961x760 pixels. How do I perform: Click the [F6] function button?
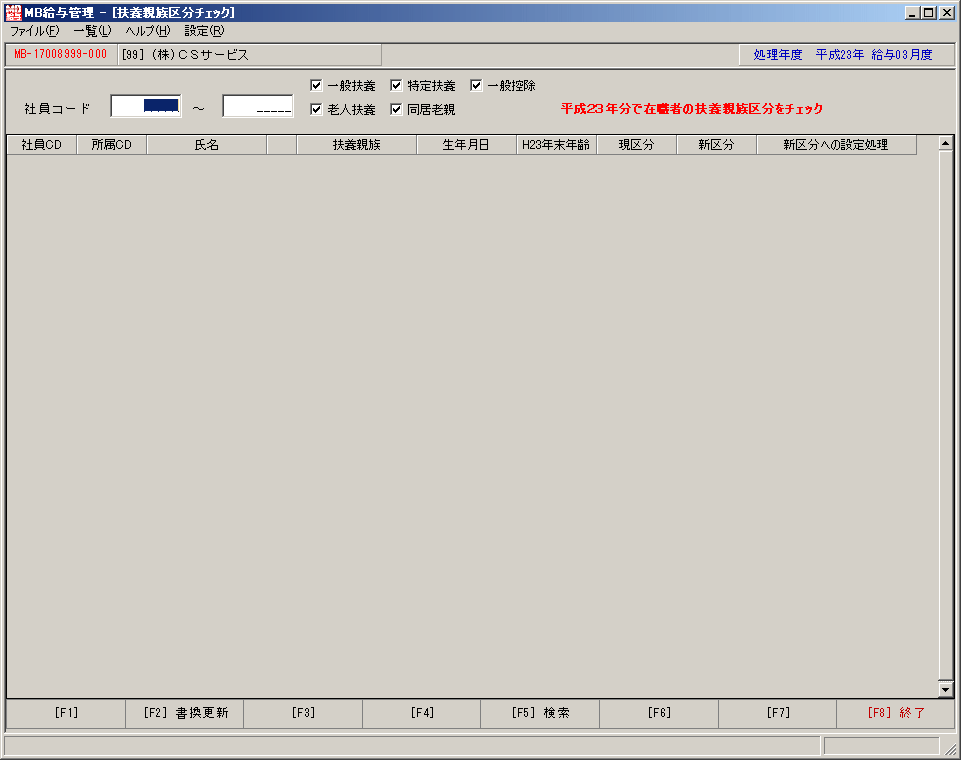pos(659,713)
